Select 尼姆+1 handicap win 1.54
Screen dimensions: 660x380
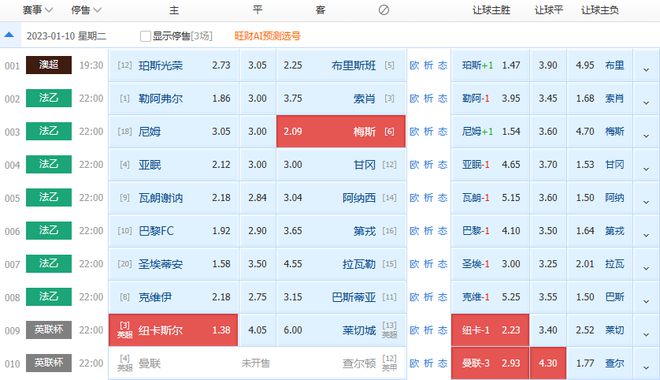click(490, 131)
